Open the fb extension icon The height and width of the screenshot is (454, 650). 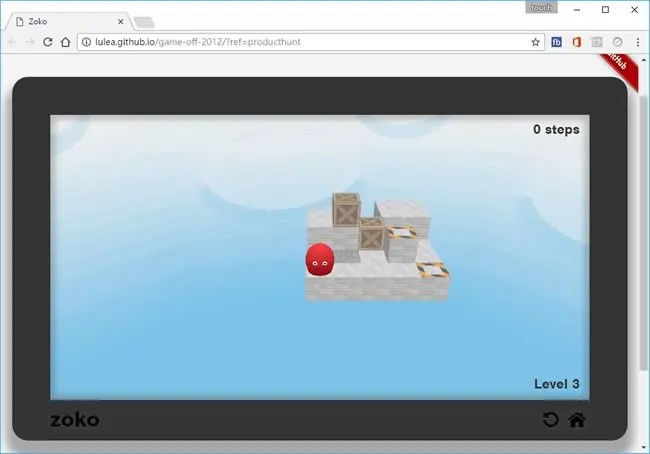(556, 42)
